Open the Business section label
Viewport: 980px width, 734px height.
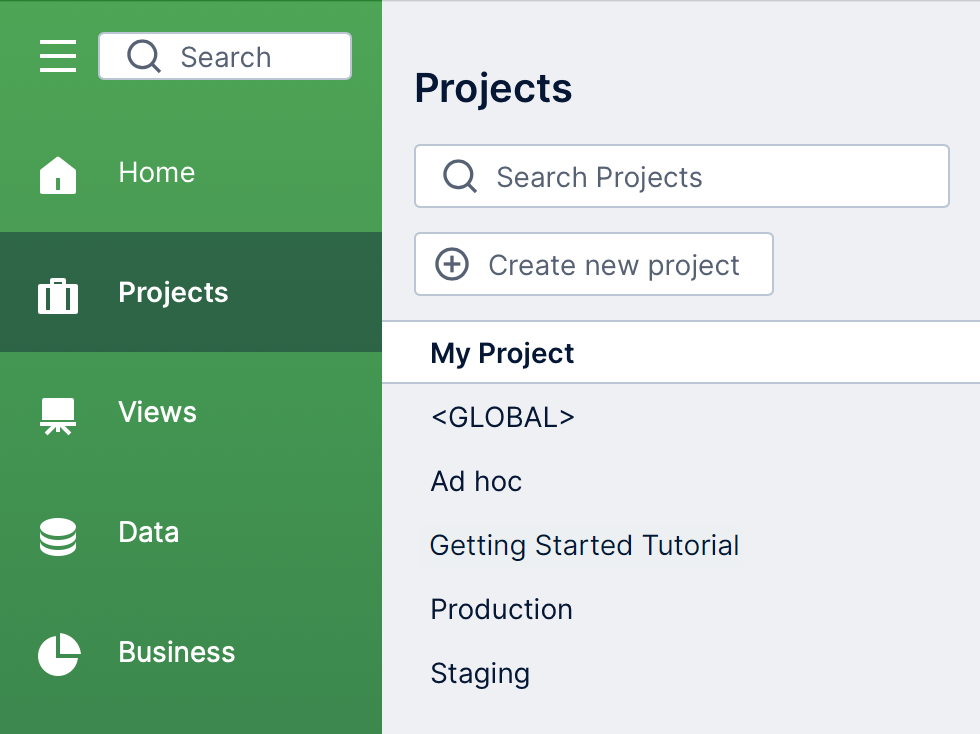click(x=177, y=652)
